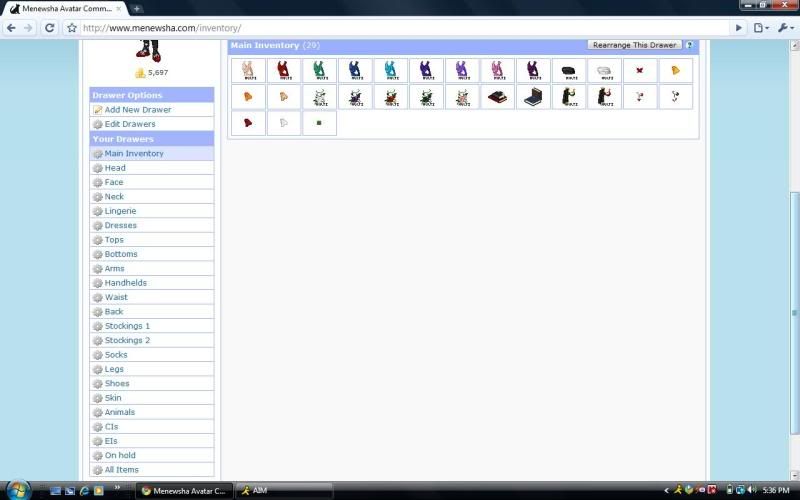Bookmark page with the star icon
The width and height of the screenshot is (800, 500).
[x=72, y=28]
